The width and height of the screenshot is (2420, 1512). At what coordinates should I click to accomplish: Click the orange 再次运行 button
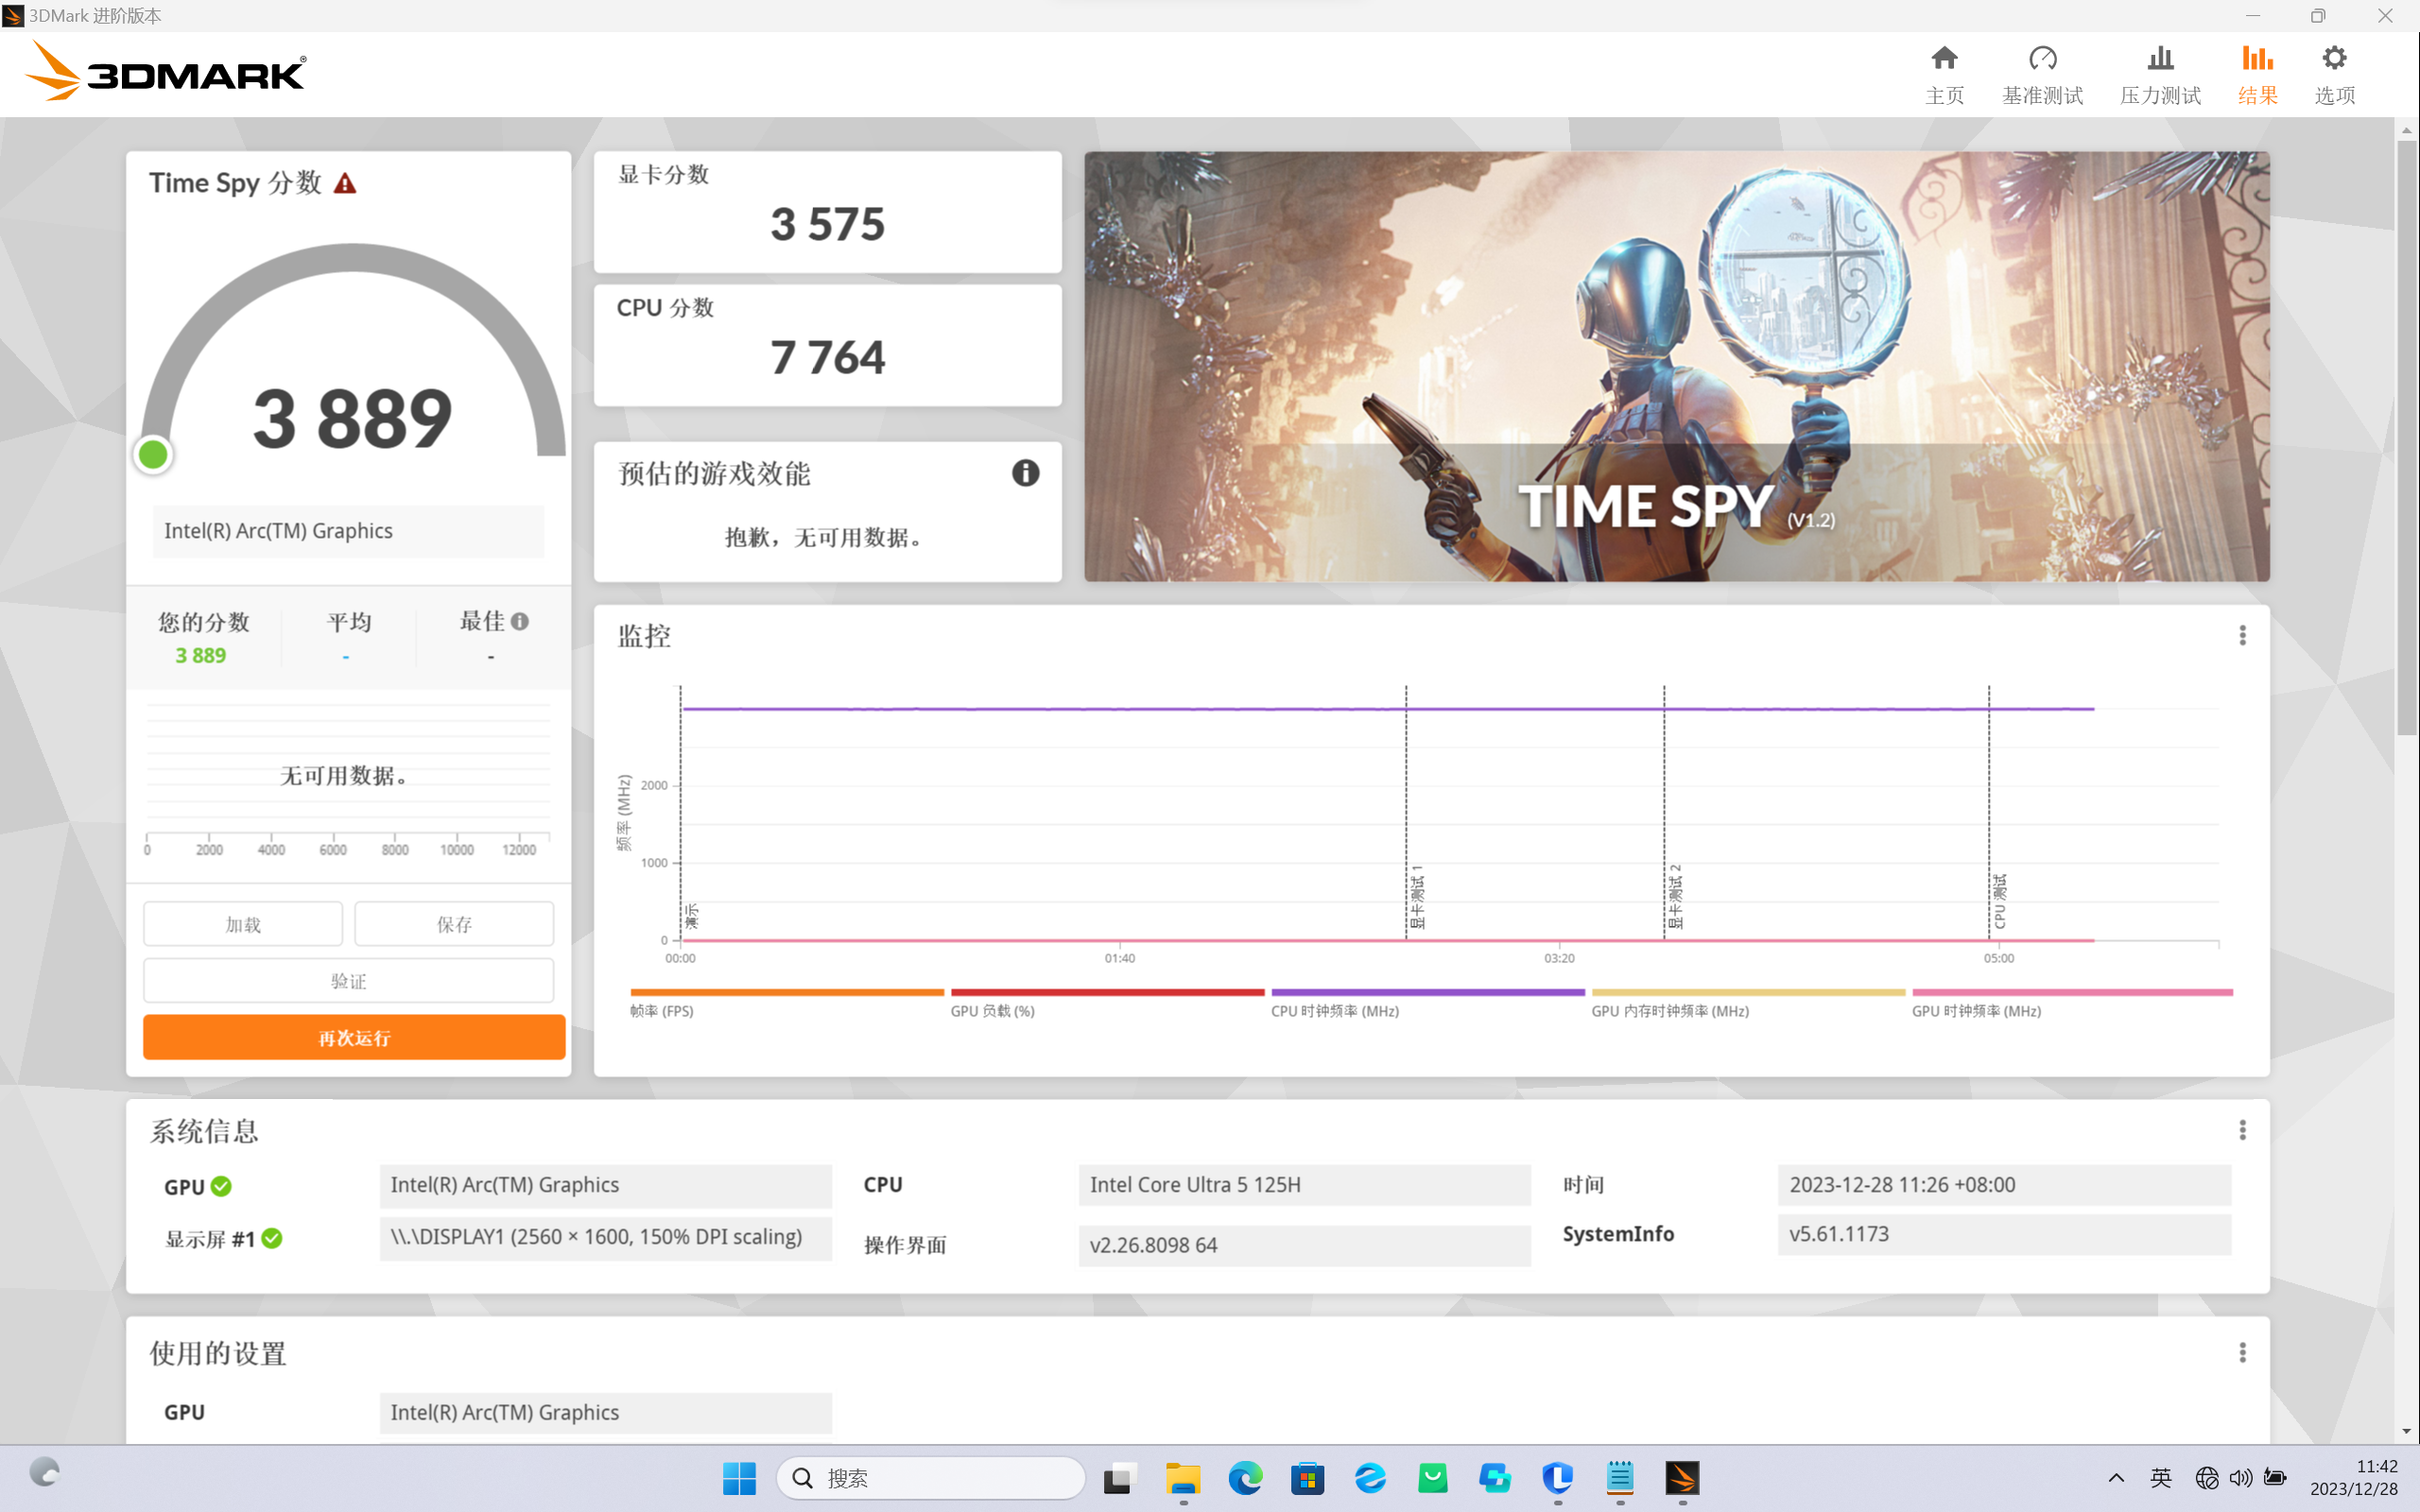(x=354, y=1038)
